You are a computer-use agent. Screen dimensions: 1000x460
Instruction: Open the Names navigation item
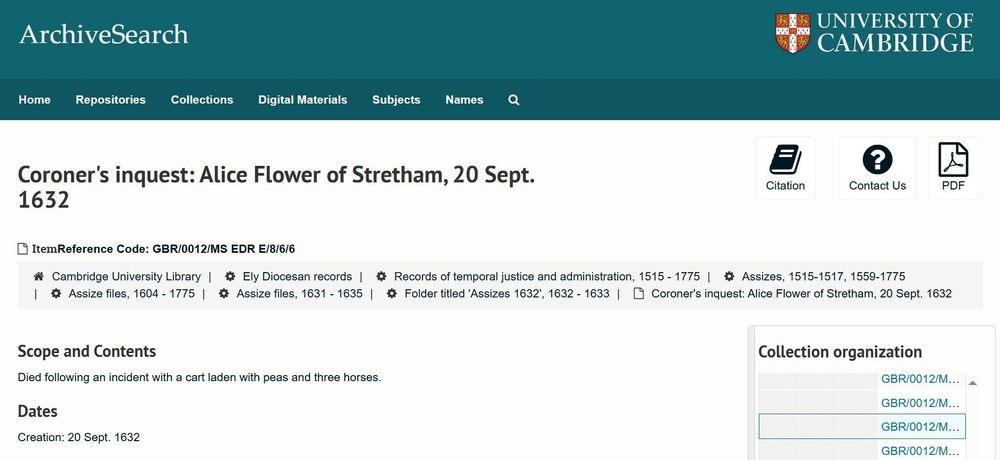pyautogui.click(x=464, y=100)
